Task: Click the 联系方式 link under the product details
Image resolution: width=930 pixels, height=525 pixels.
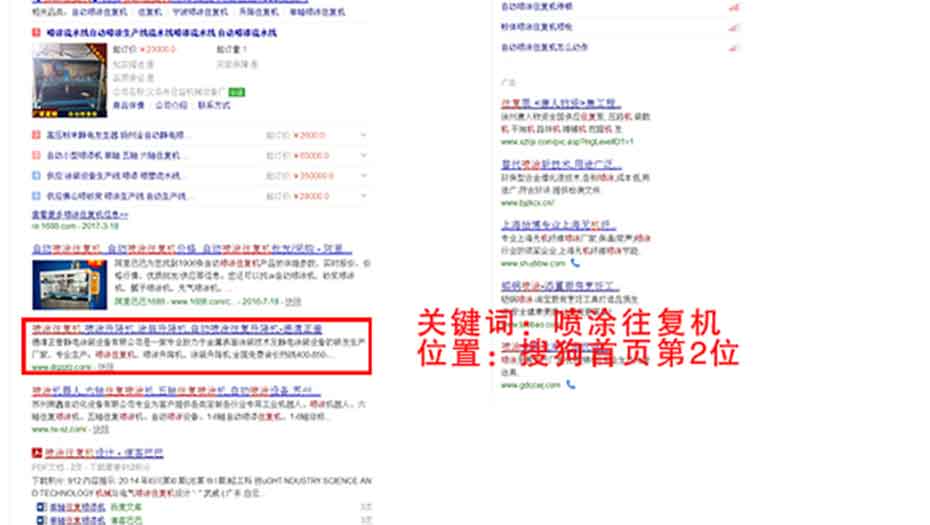Action: tap(212, 105)
